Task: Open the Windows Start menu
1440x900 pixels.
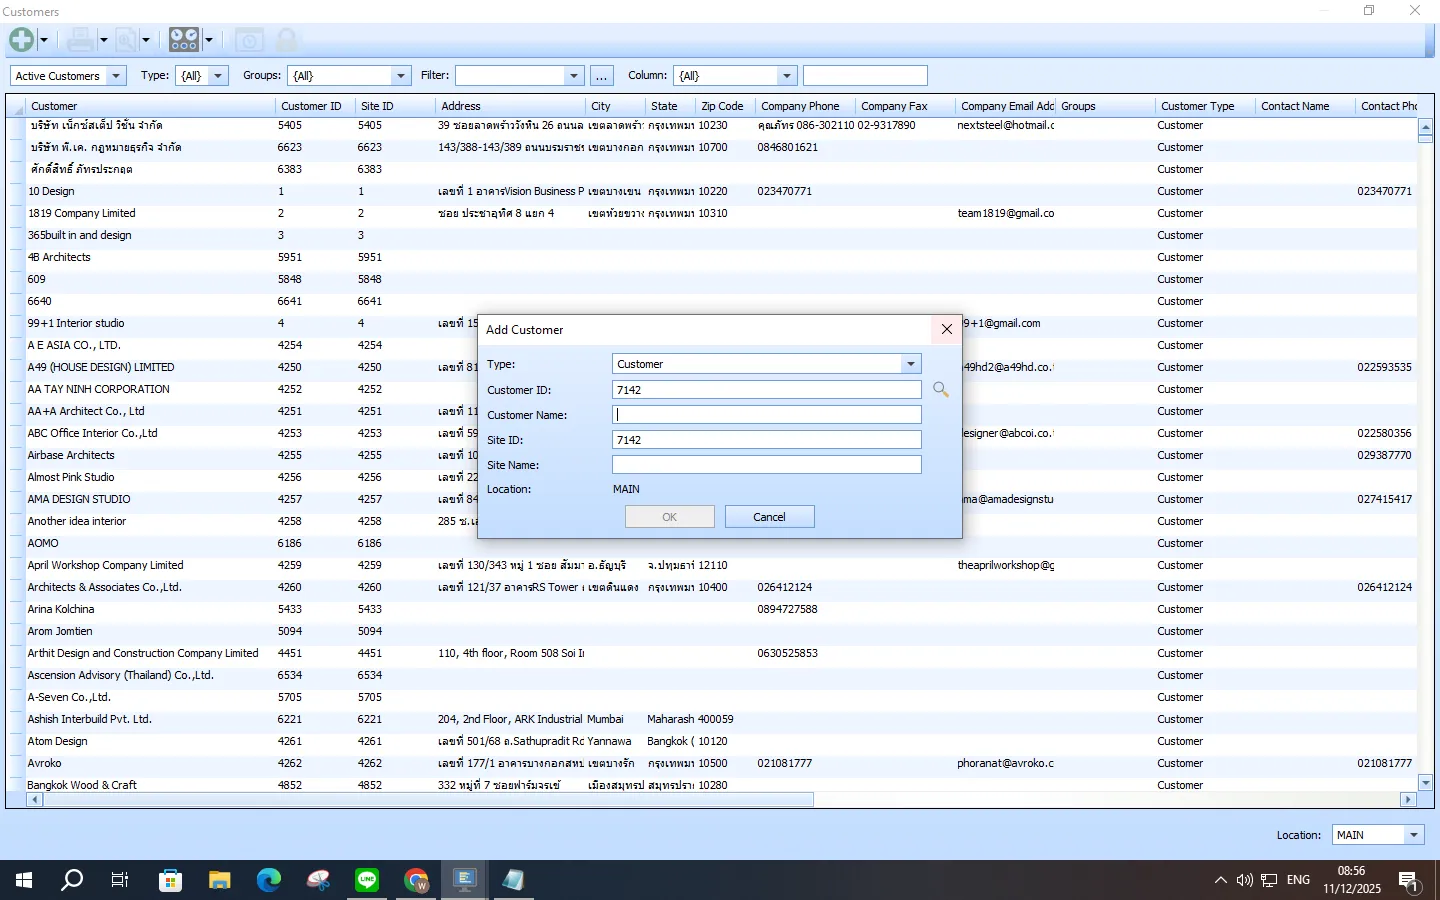Action: pyautogui.click(x=24, y=880)
